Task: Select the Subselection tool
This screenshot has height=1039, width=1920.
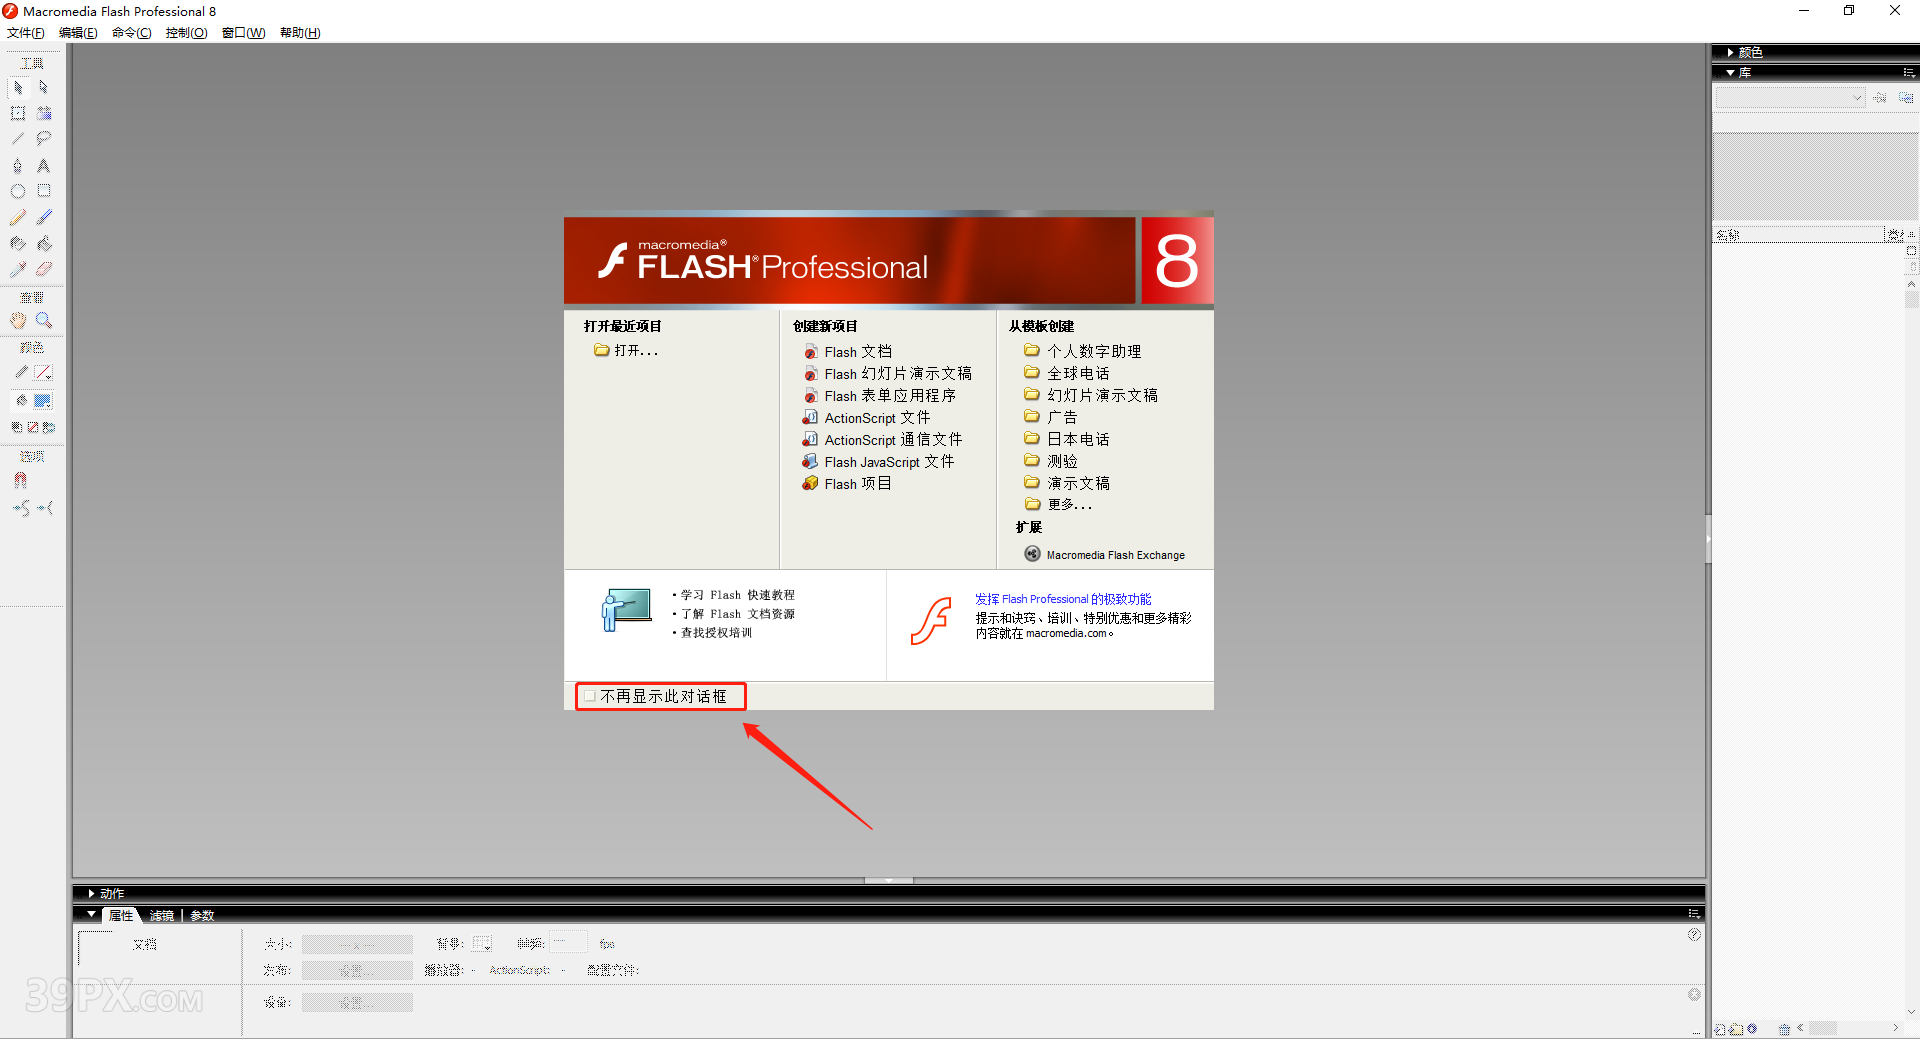Action: click(44, 88)
